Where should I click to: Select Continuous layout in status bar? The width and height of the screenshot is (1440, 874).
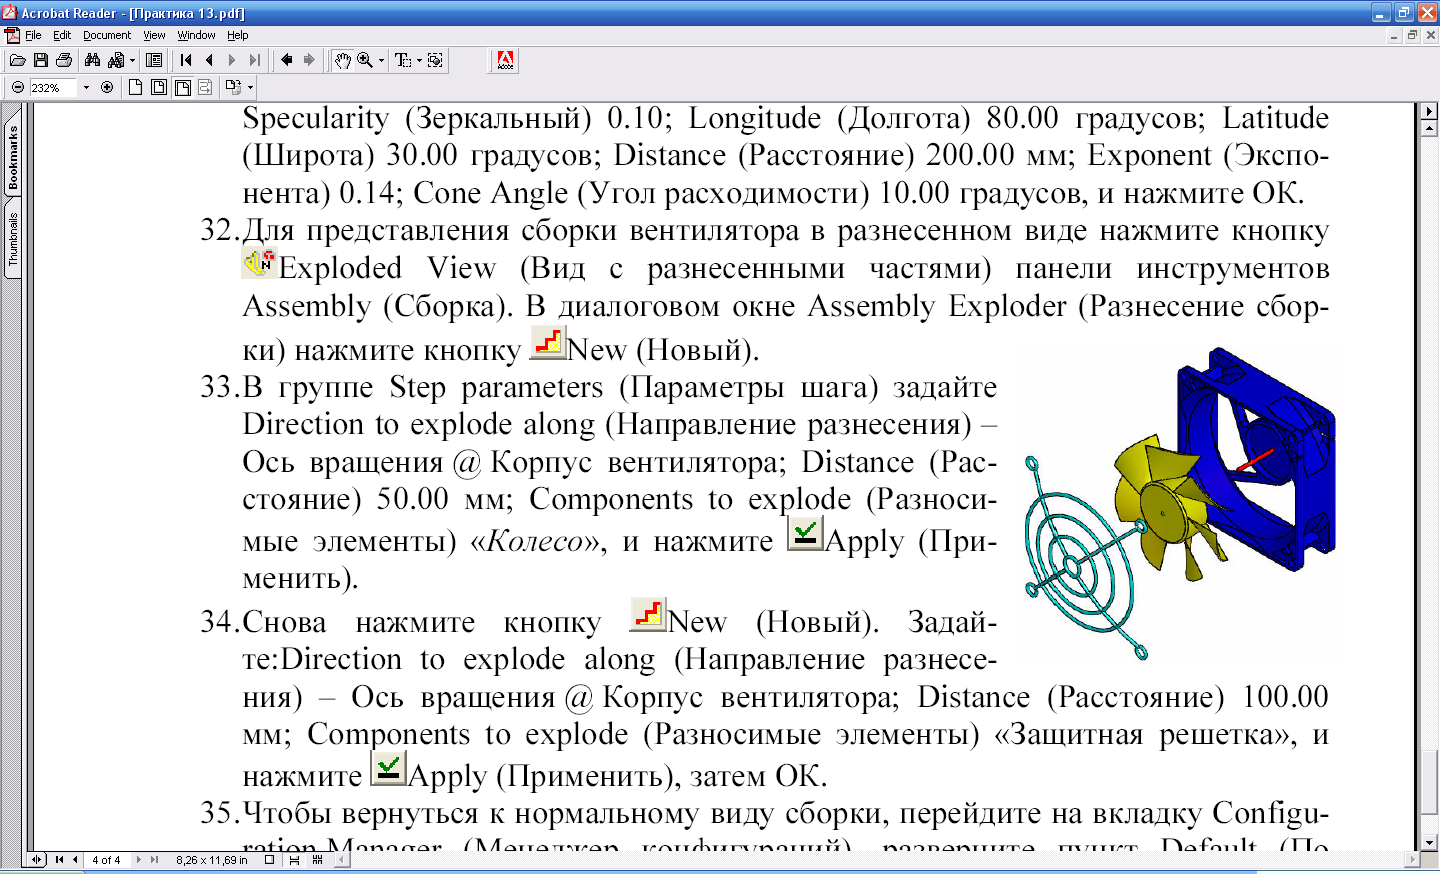pos(294,859)
